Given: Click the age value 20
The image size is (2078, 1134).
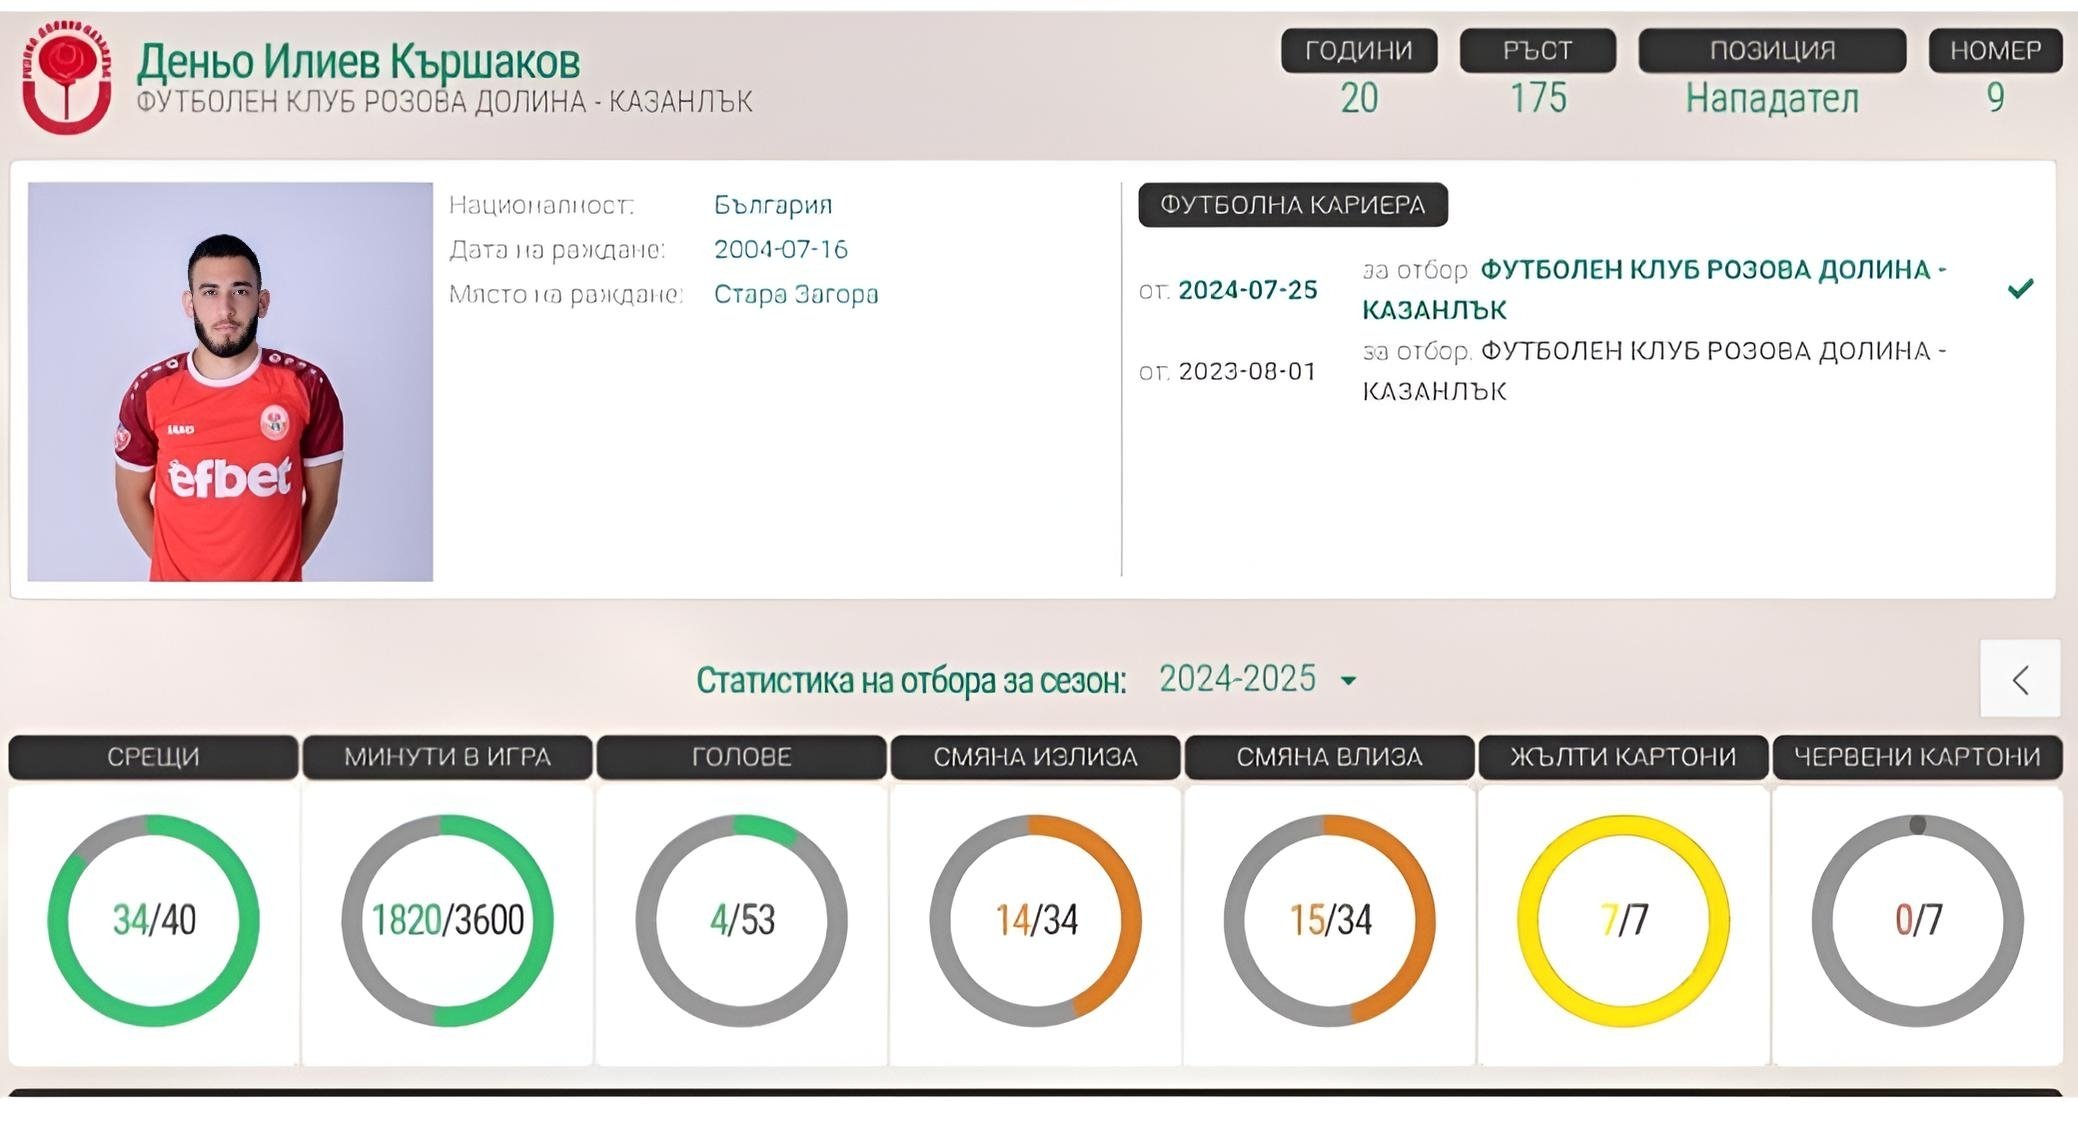Looking at the screenshot, I should [1359, 98].
